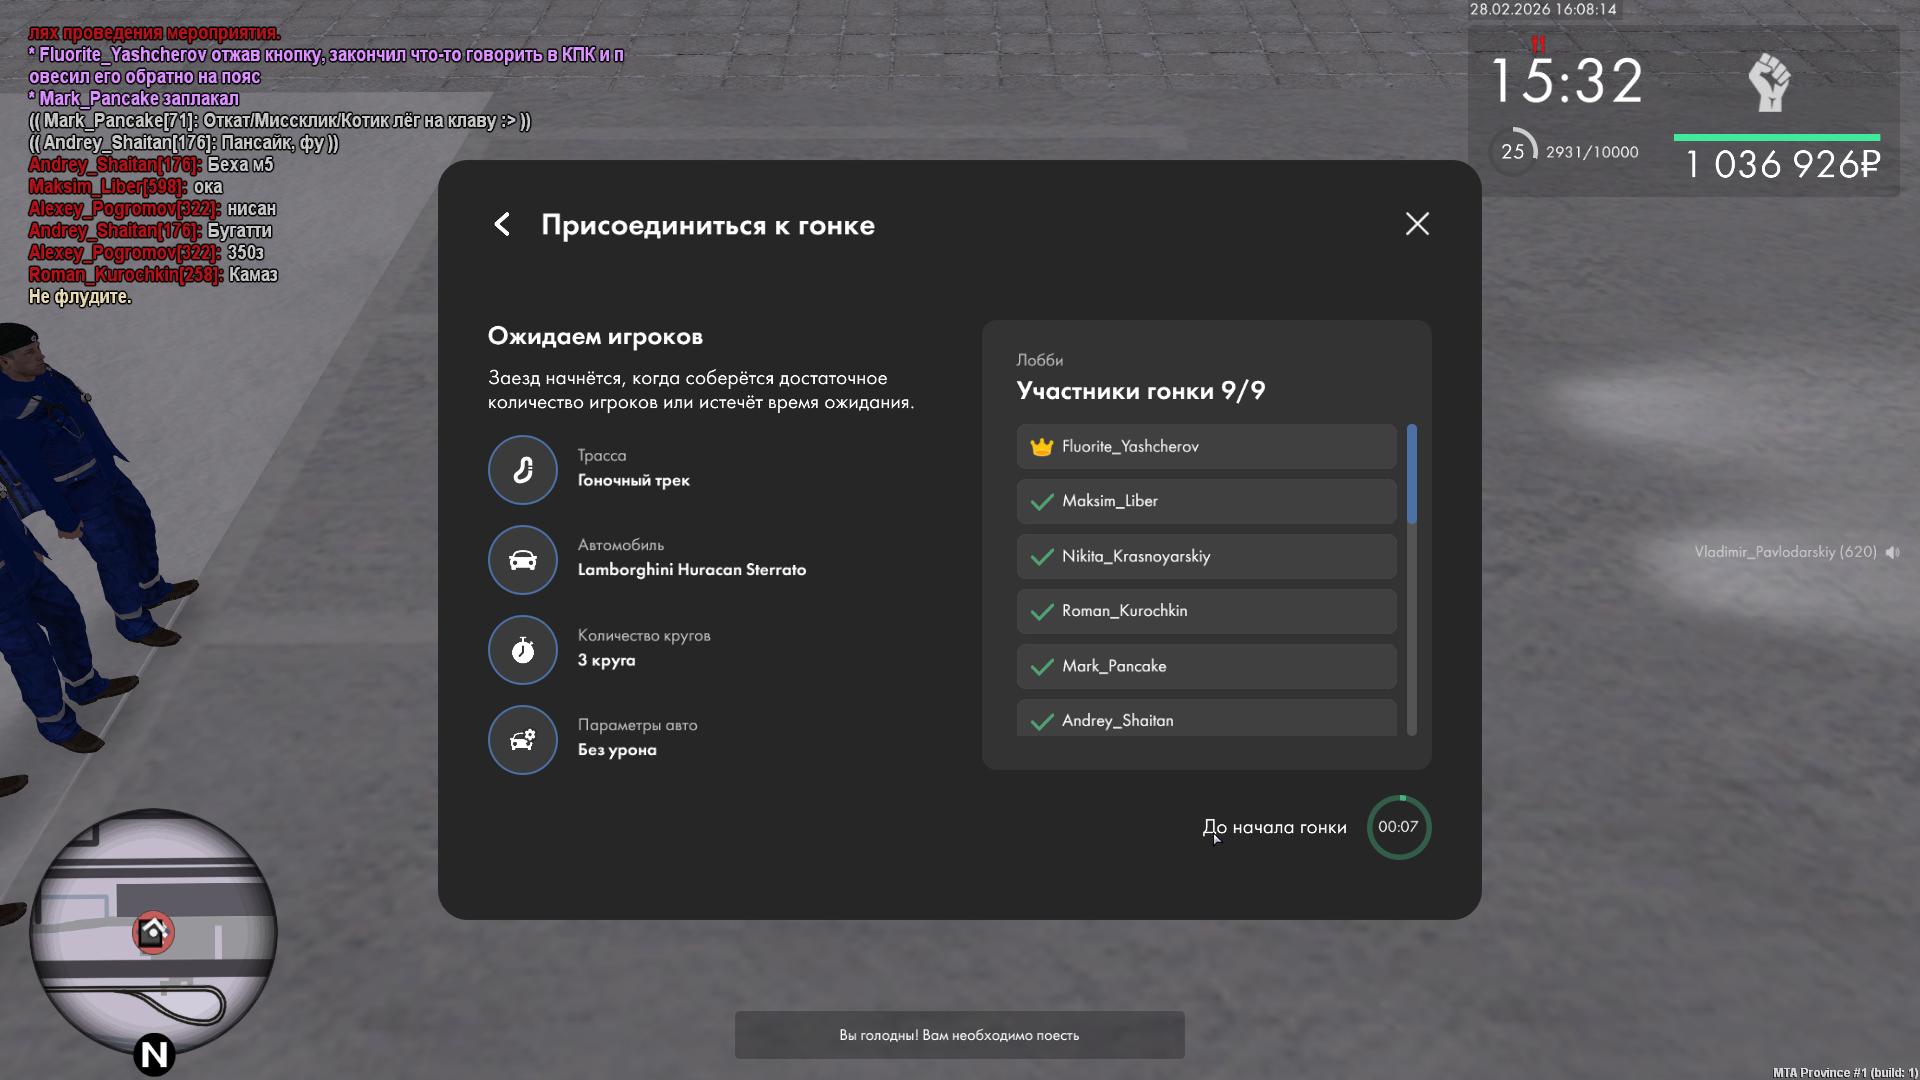Click the green health bar above money
The image size is (1920, 1080).
1777,137
